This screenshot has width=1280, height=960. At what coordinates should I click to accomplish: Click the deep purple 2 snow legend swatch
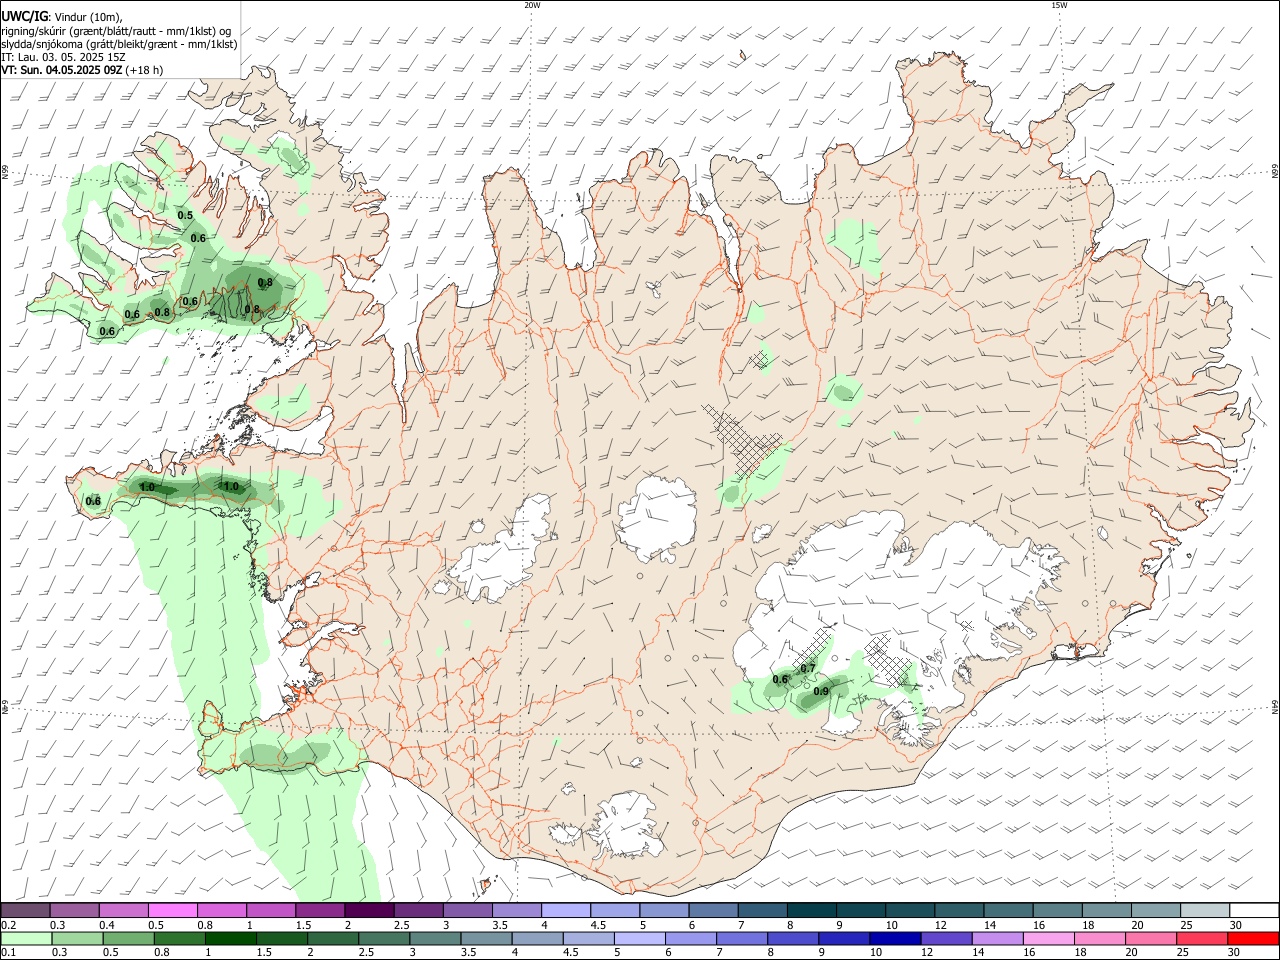click(x=369, y=910)
